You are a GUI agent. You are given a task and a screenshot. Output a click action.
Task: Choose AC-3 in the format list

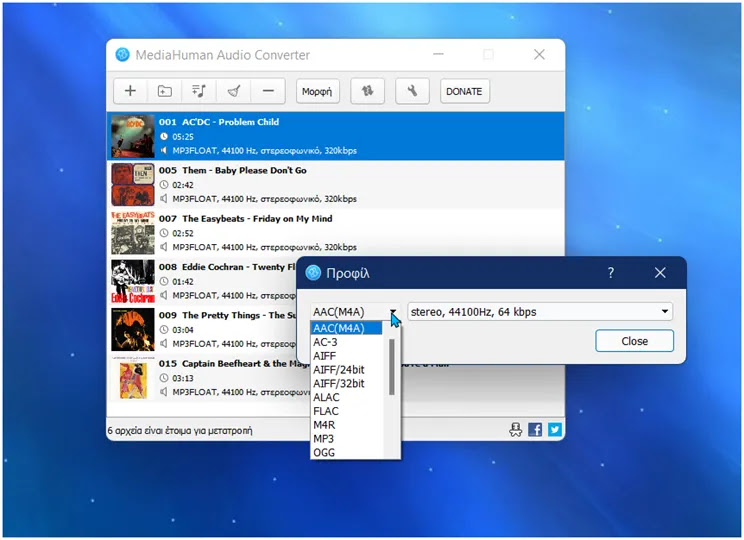pyautogui.click(x=346, y=342)
